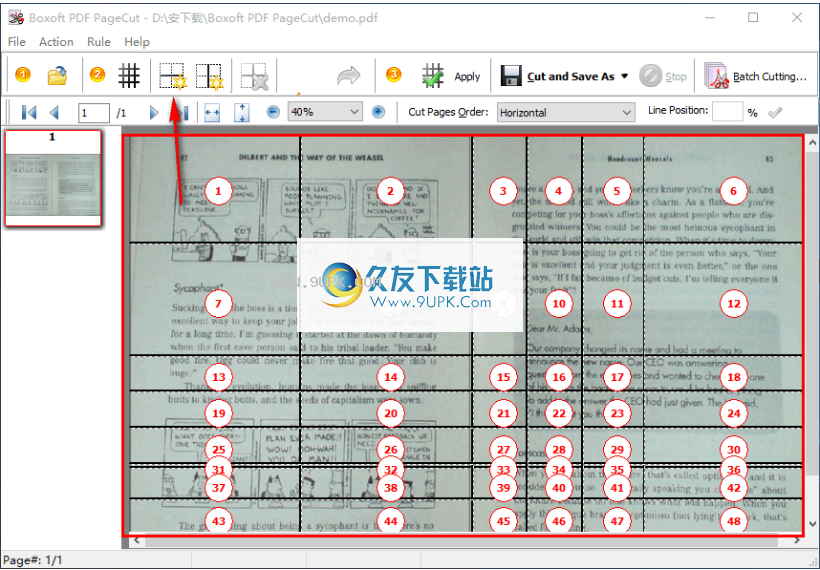Fit page to width
820x570 pixels.
coord(212,112)
